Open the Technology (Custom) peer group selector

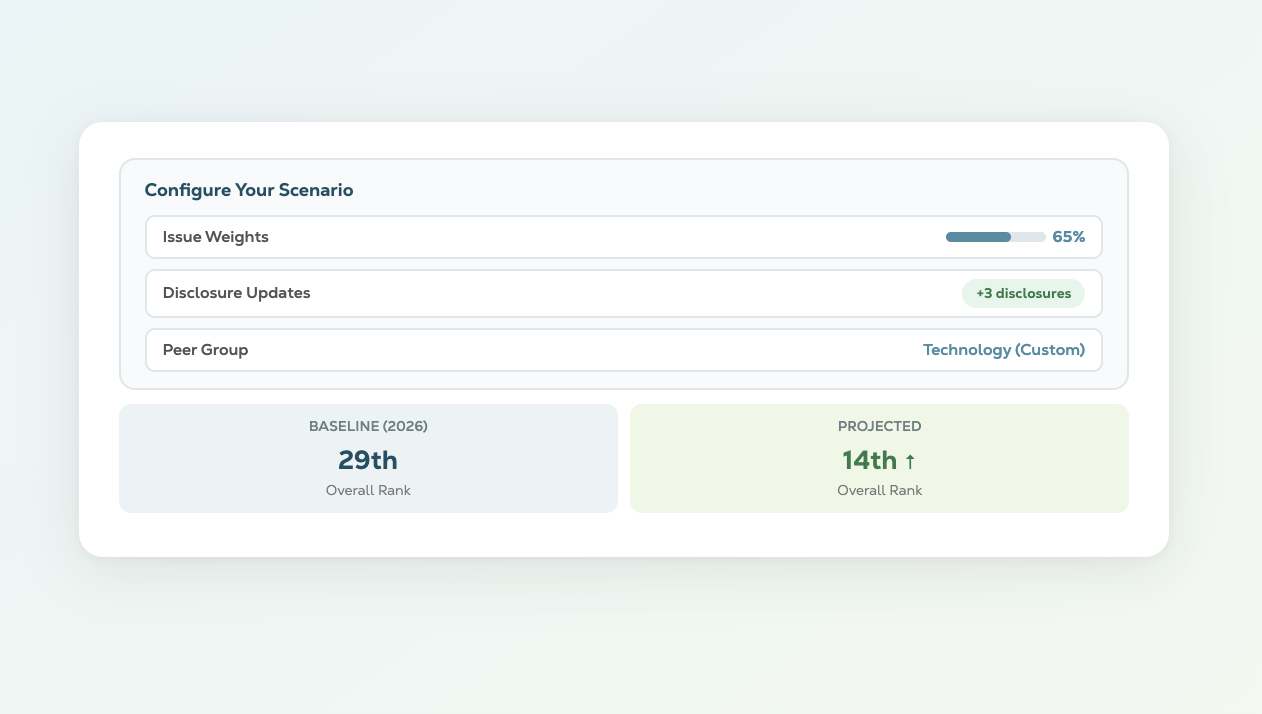pyautogui.click(x=1003, y=350)
